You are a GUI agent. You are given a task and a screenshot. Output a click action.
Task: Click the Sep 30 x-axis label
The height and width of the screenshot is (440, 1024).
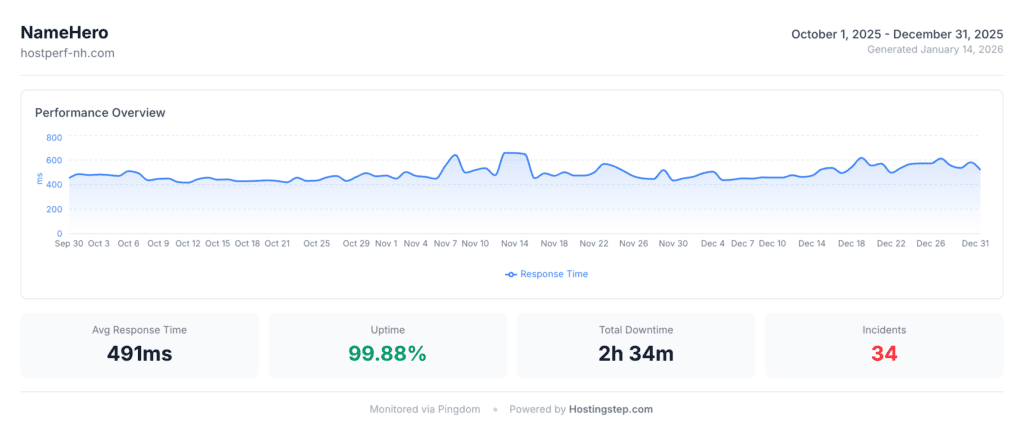click(x=69, y=243)
